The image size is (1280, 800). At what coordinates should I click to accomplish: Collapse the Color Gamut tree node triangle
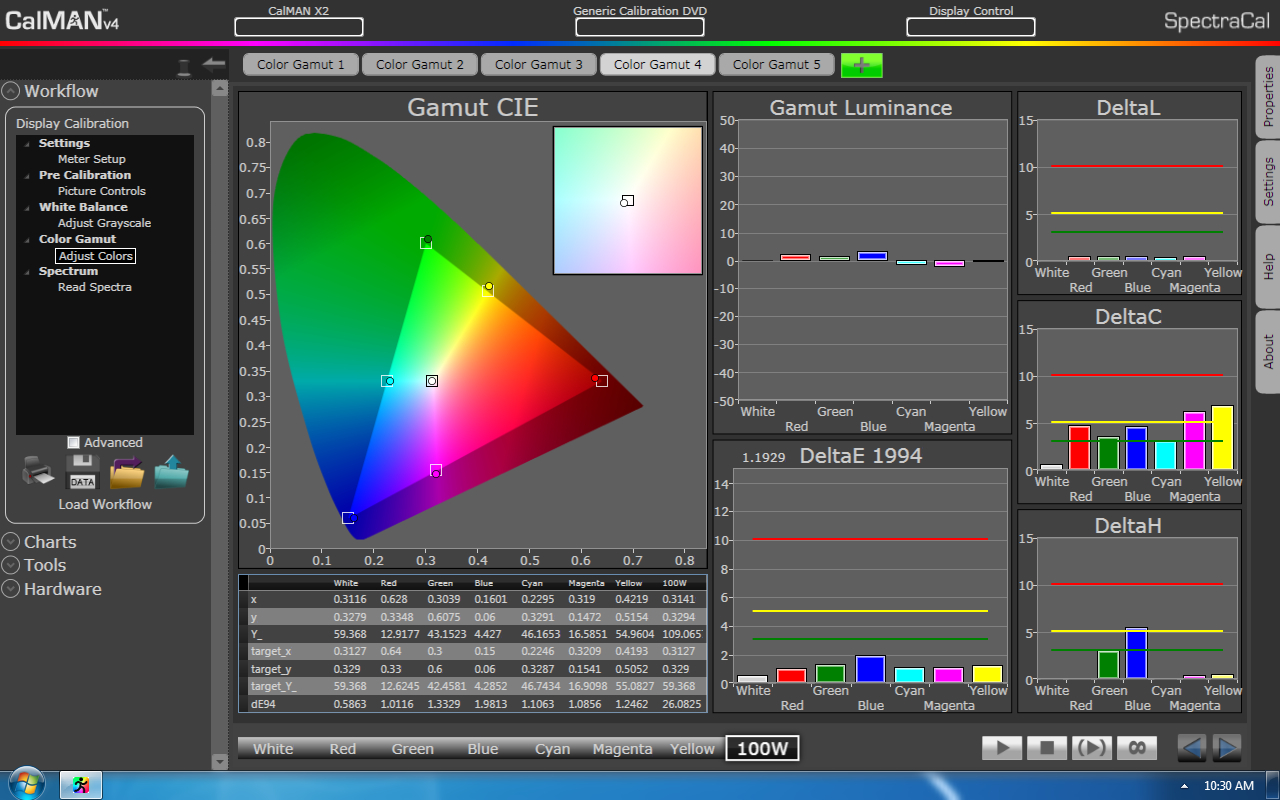point(29,240)
